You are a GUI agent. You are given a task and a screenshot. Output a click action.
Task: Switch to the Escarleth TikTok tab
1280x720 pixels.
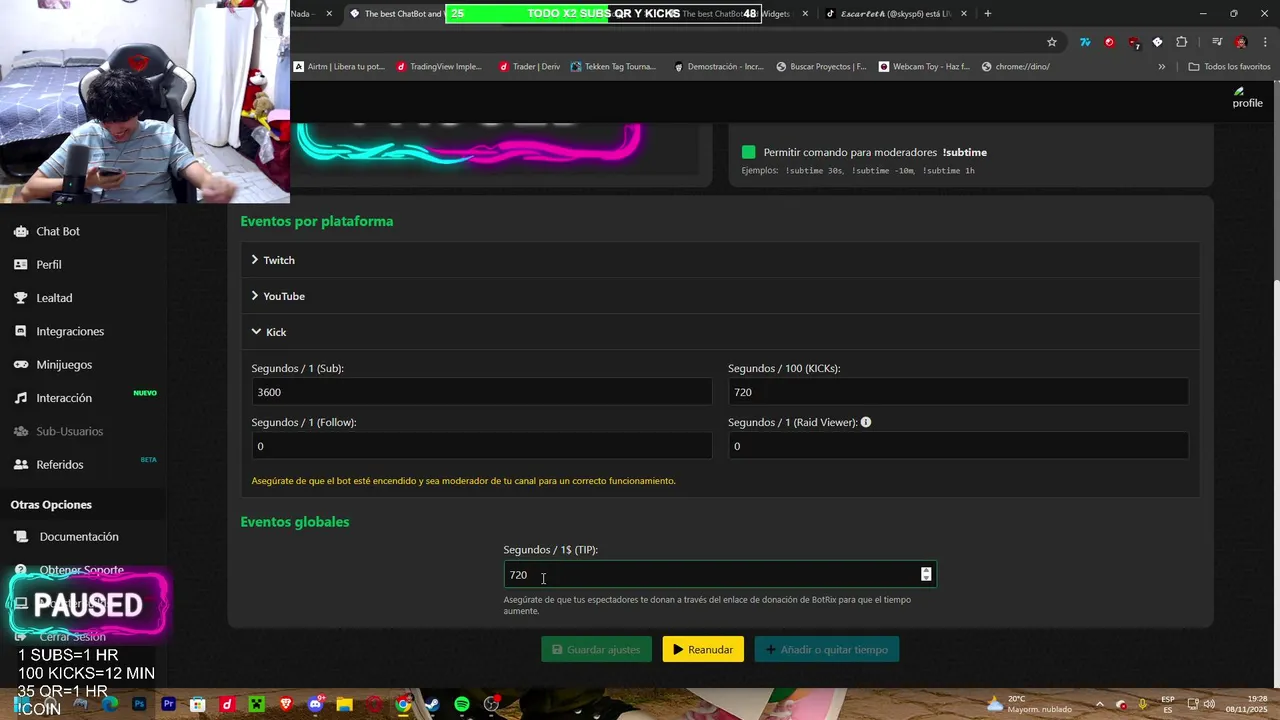pyautogui.click(x=895, y=14)
